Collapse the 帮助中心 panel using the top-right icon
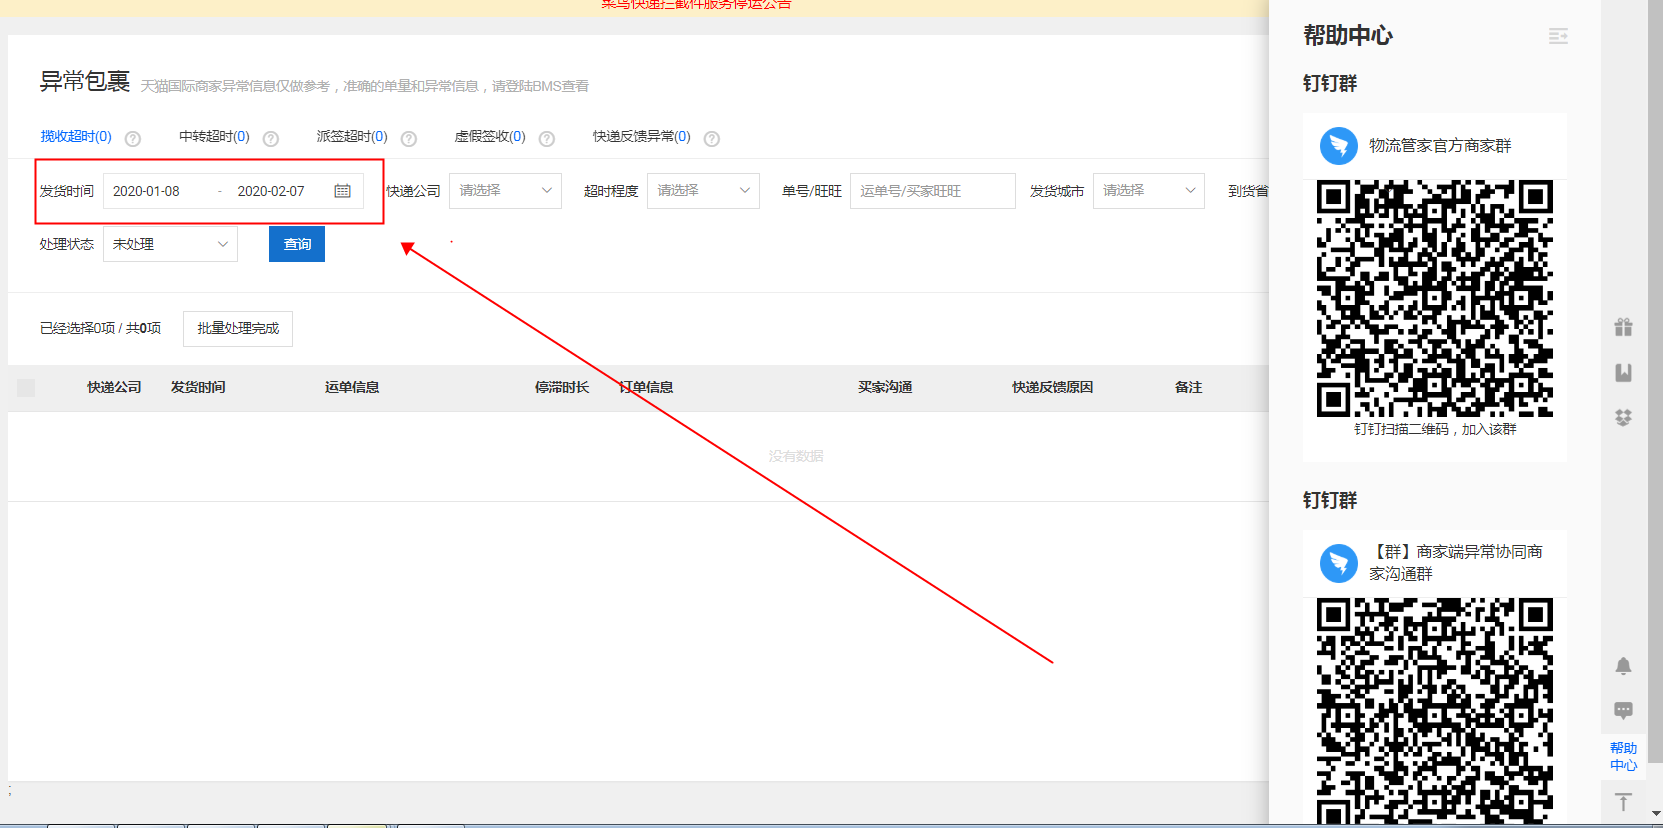Screen dimensions: 1663x828 click(x=1558, y=36)
